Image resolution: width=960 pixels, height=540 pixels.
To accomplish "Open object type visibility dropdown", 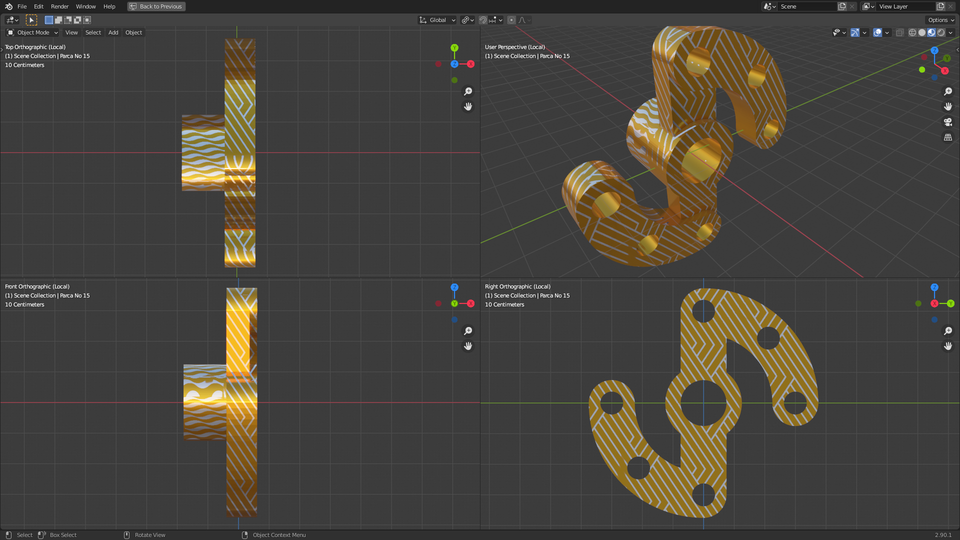I will tap(839, 32).
